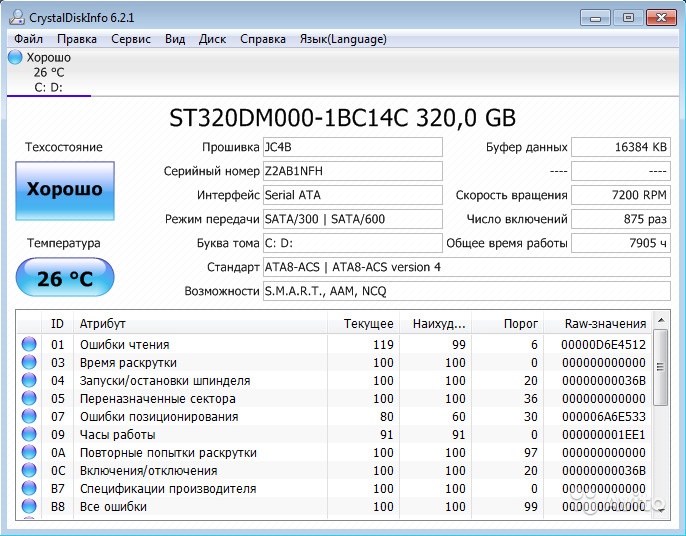Open the Справка menu

(262, 39)
